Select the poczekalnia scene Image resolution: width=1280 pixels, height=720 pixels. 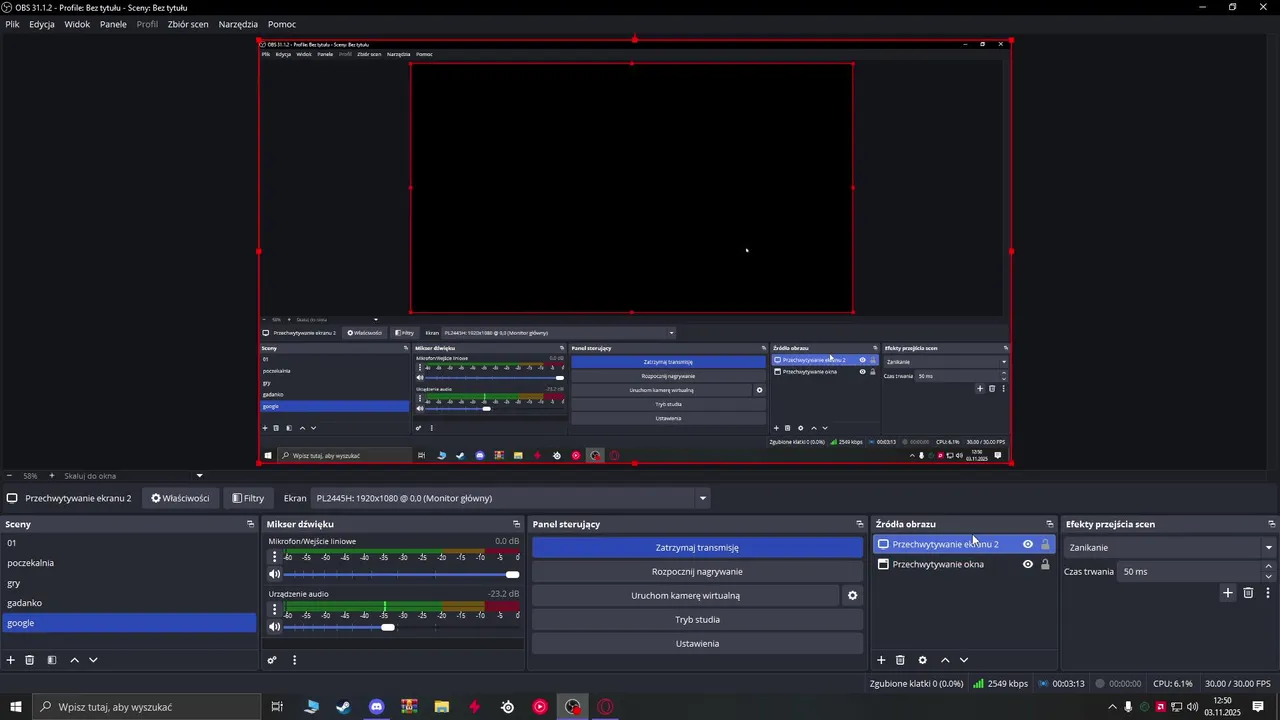click(128, 563)
